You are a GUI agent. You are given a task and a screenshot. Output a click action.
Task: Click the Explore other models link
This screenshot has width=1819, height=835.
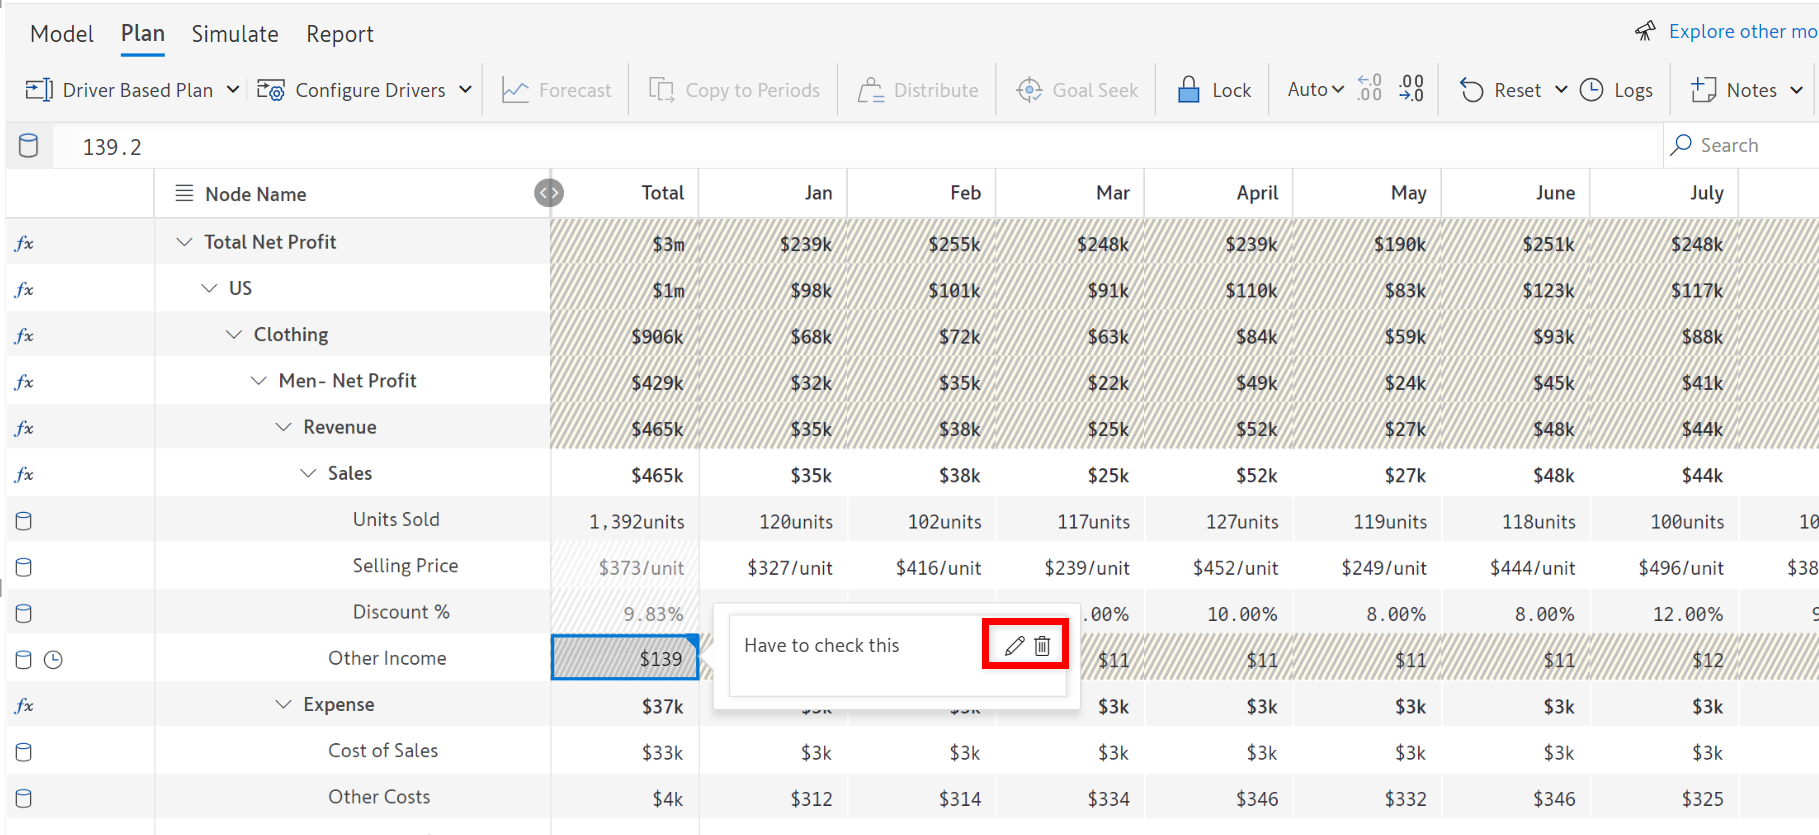1741,32
